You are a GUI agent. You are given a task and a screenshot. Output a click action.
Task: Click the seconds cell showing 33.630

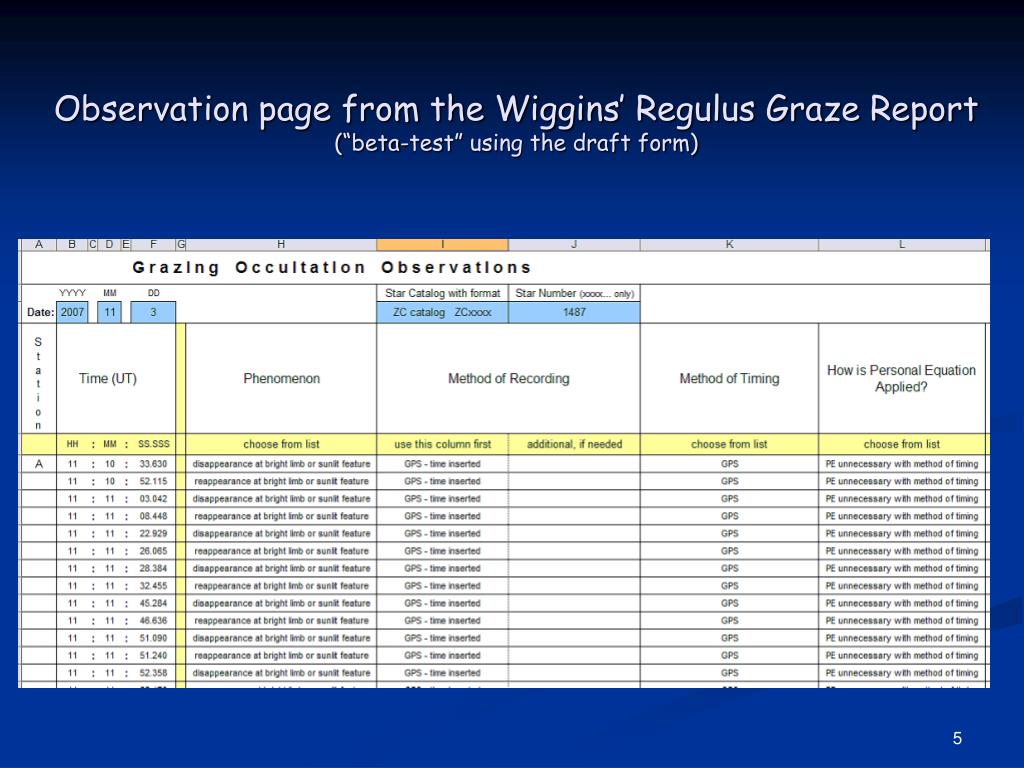[x=153, y=464]
